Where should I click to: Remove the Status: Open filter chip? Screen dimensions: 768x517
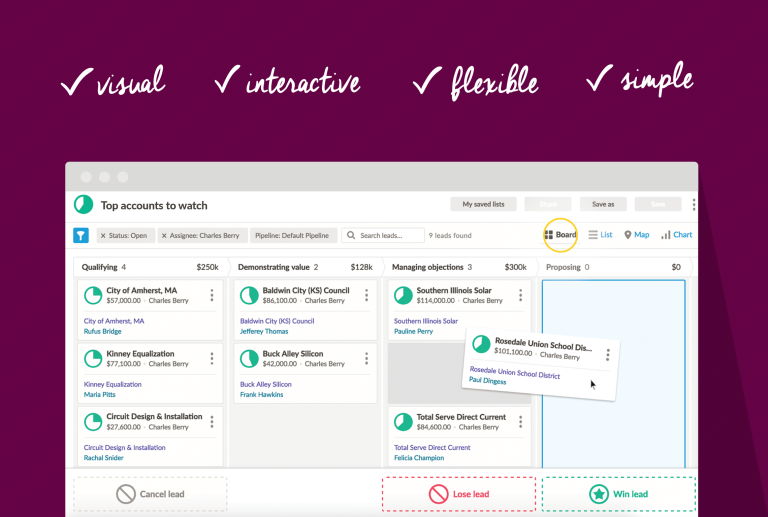click(103, 235)
